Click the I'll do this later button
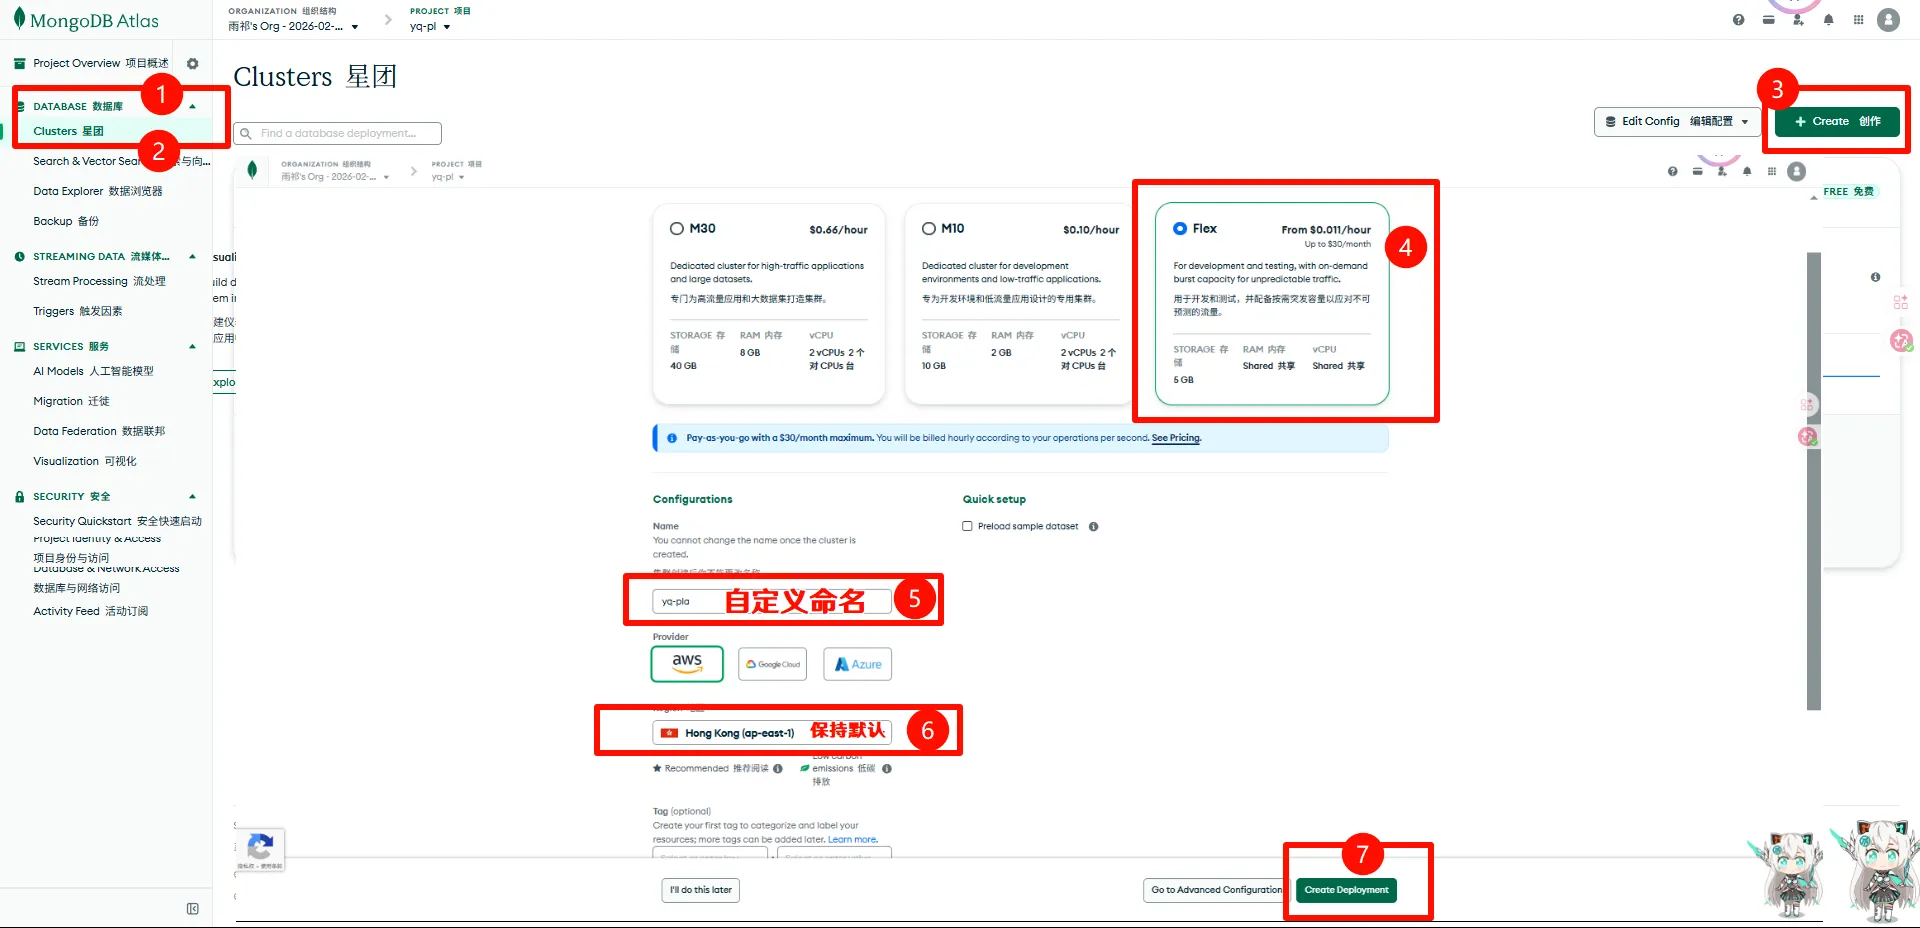The width and height of the screenshot is (1920, 928). [x=701, y=890]
